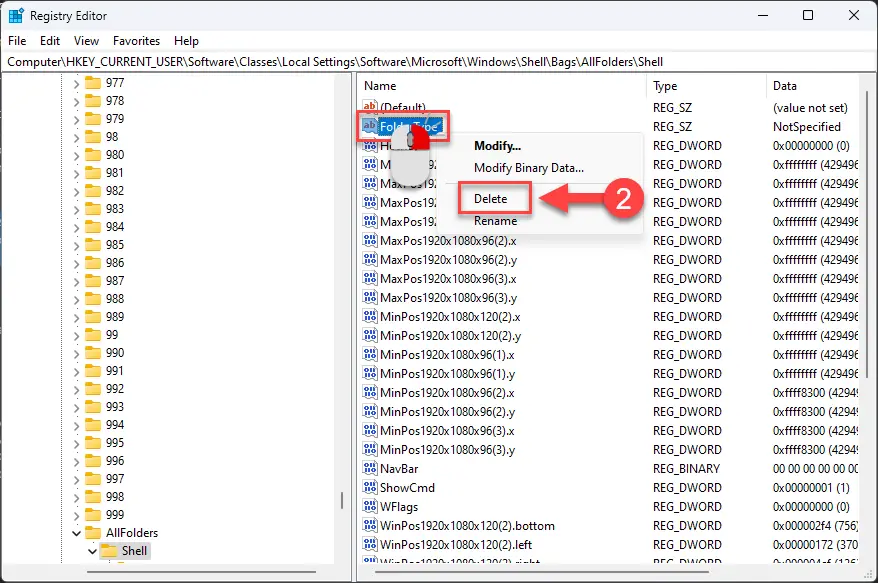This screenshot has width=878, height=583.
Task: Choose Delete in the context menu
Action: (x=491, y=199)
